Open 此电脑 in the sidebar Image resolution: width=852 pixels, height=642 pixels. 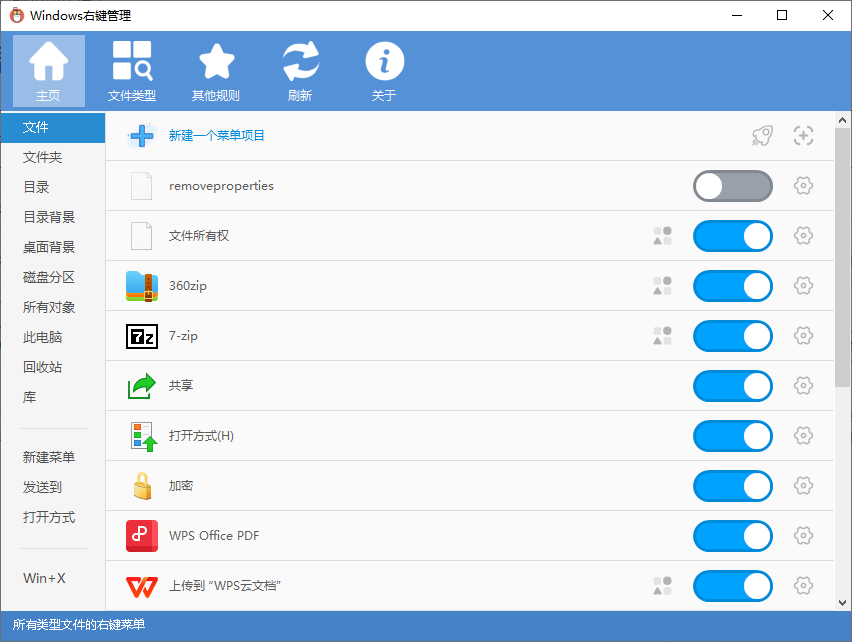coord(53,337)
